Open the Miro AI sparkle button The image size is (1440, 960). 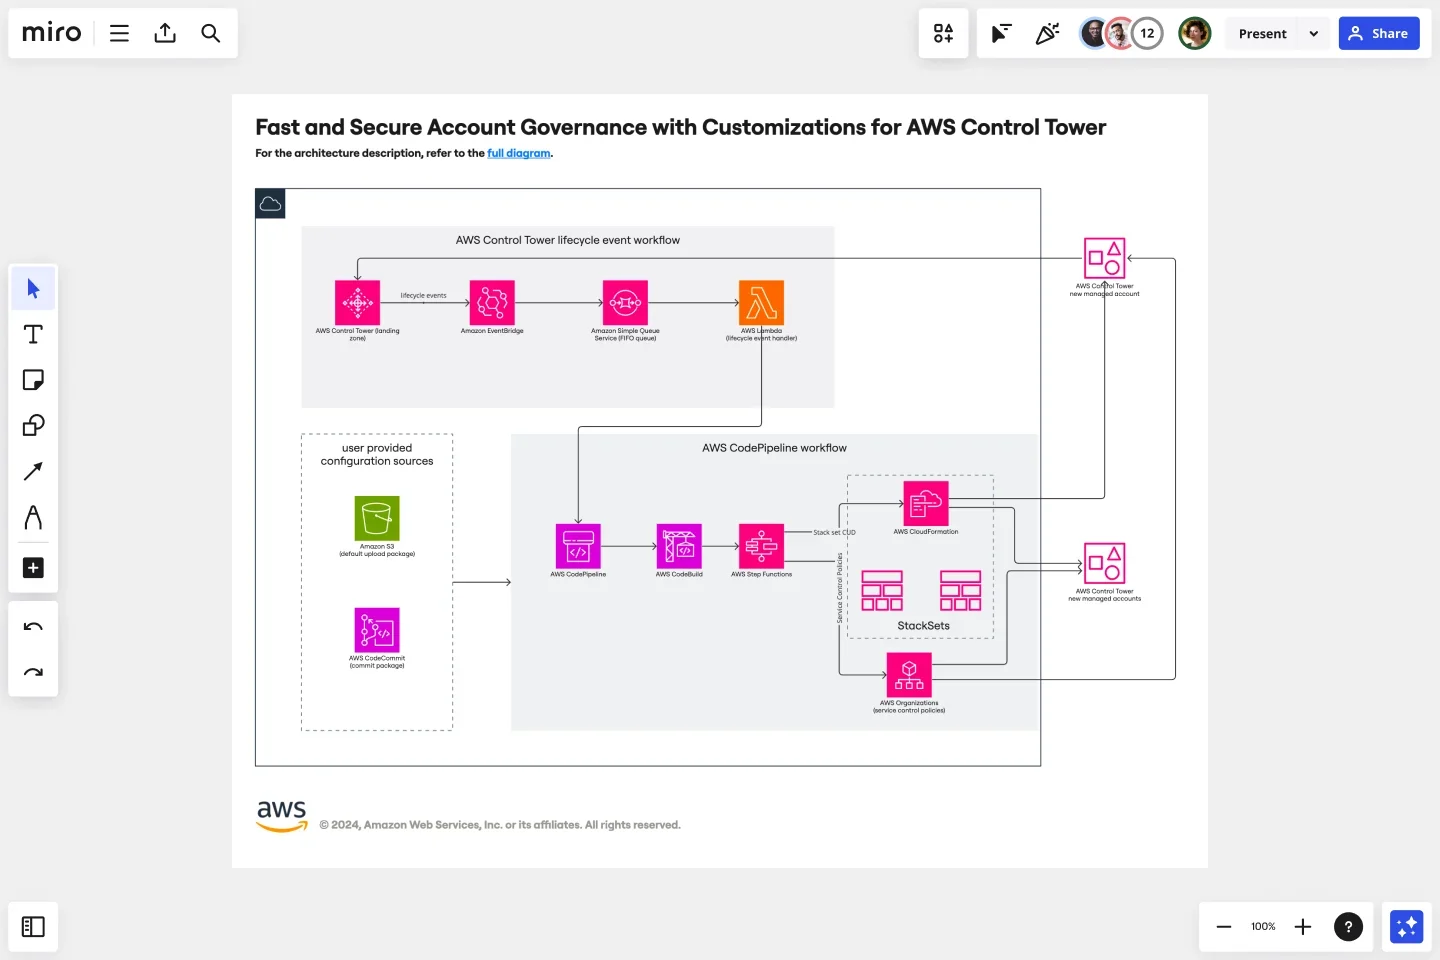(x=1406, y=927)
